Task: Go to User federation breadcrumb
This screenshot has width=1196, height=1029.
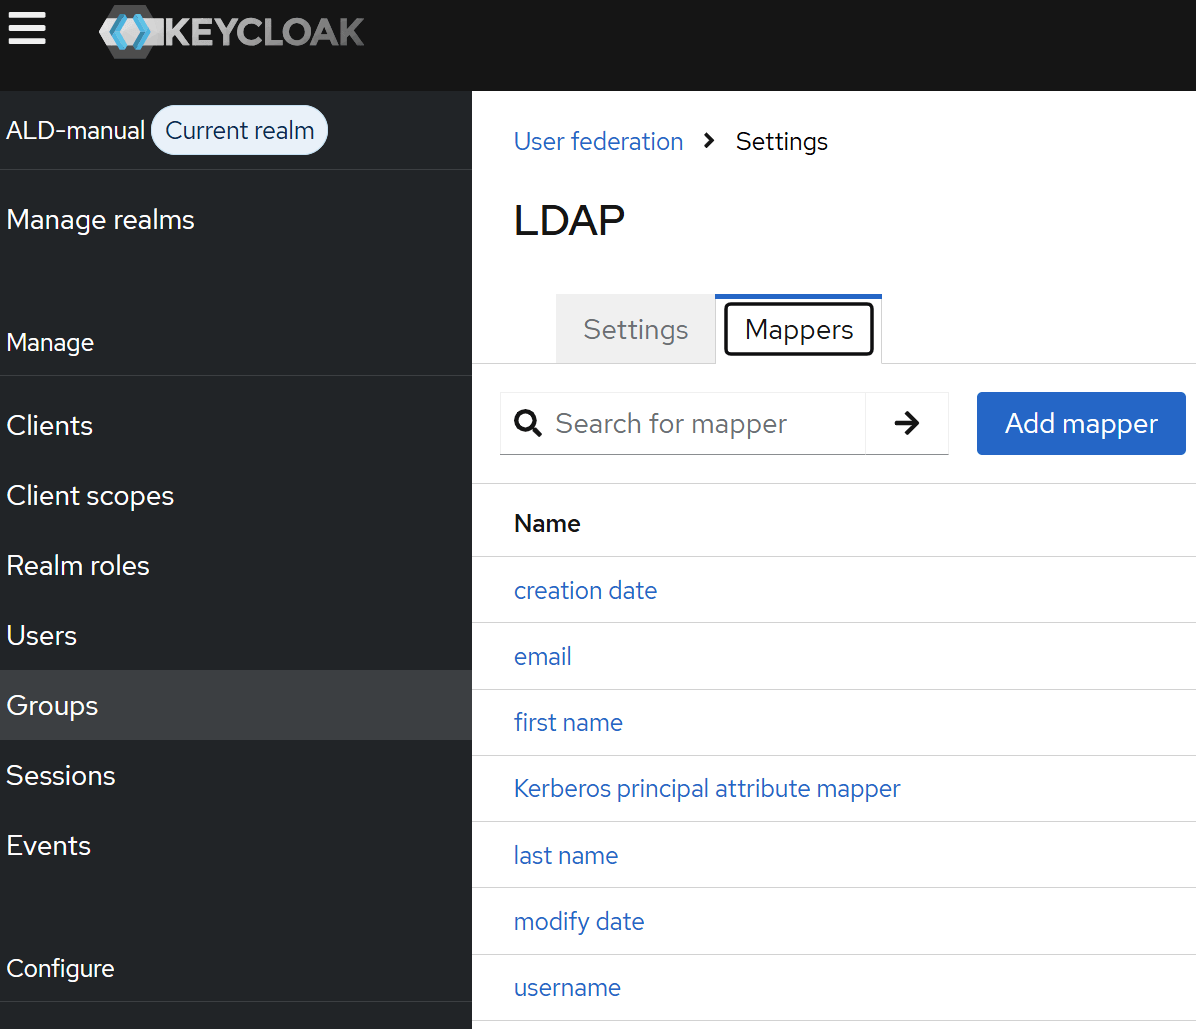Action: (599, 141)
